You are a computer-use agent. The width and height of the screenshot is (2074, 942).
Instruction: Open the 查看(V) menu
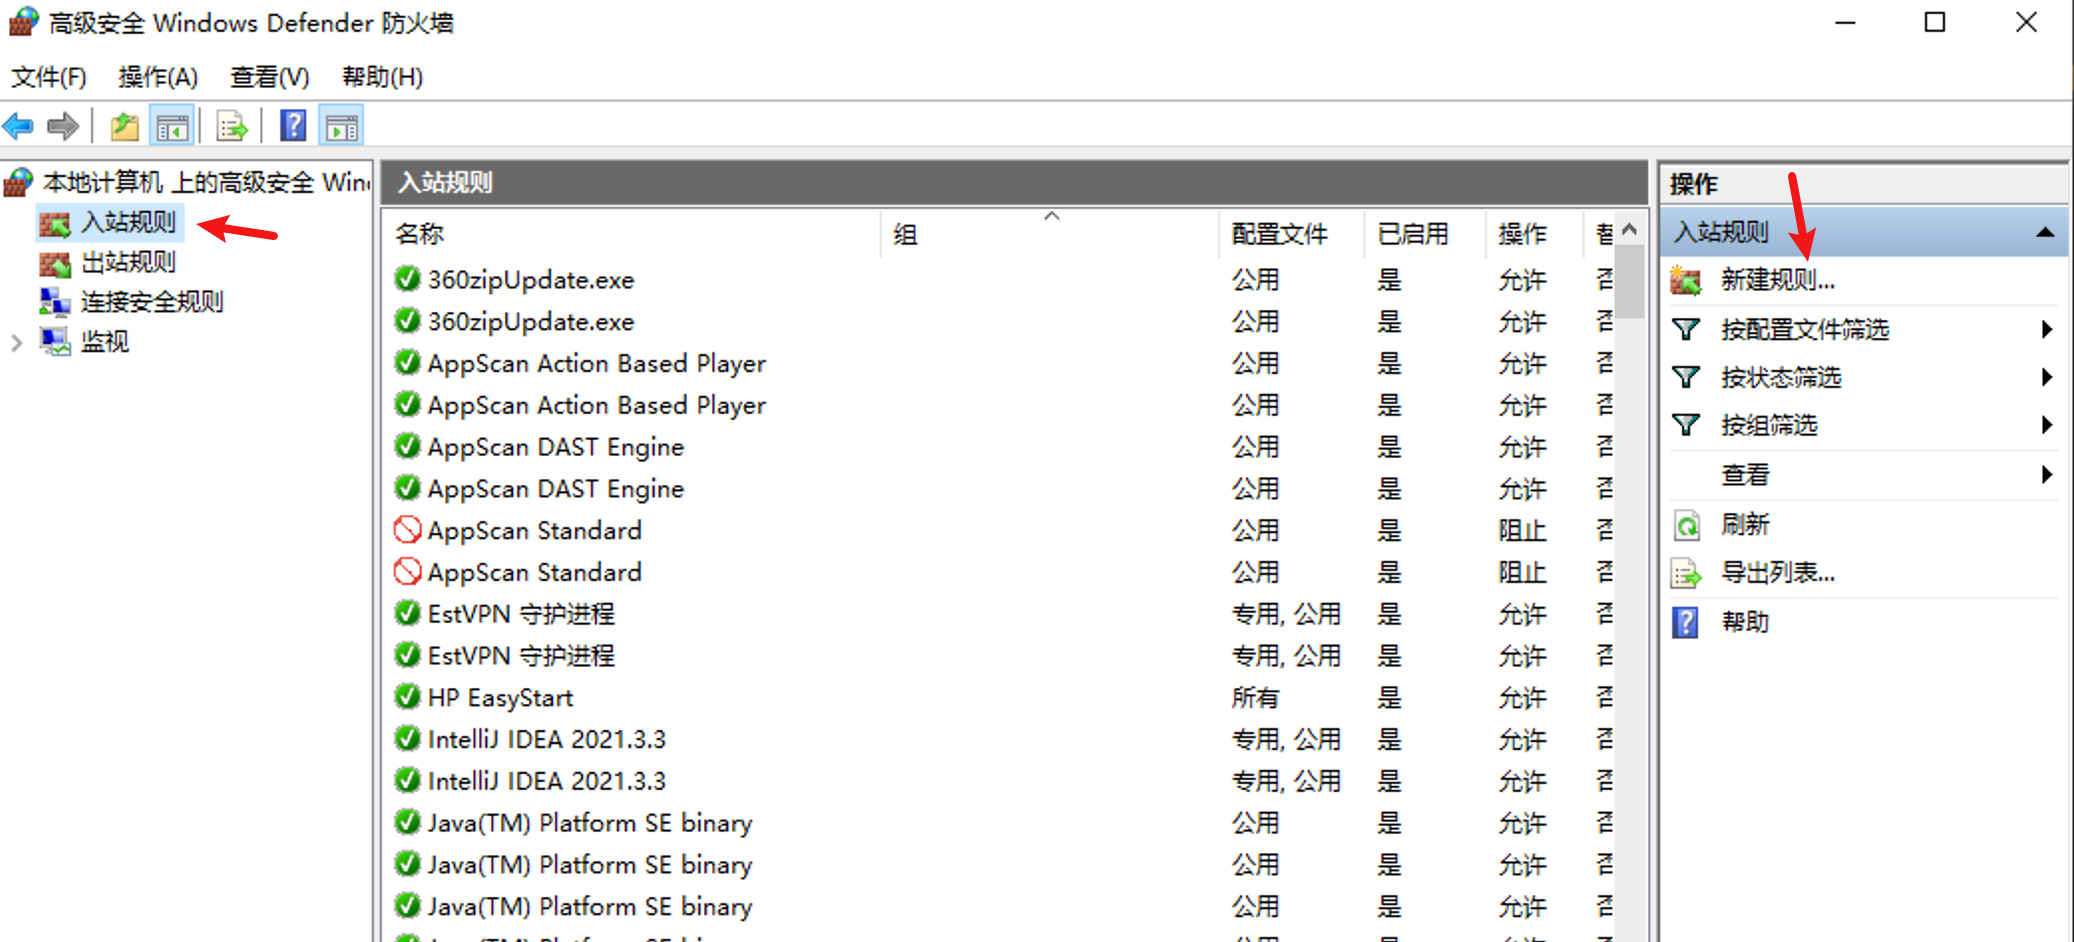pos(269,77)
